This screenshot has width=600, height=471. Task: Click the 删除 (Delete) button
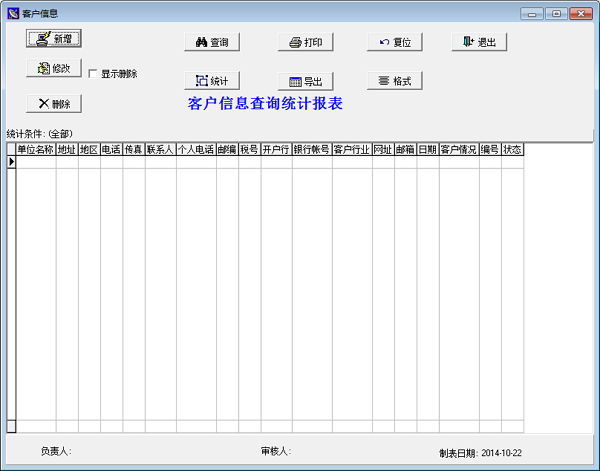(54, 104)
